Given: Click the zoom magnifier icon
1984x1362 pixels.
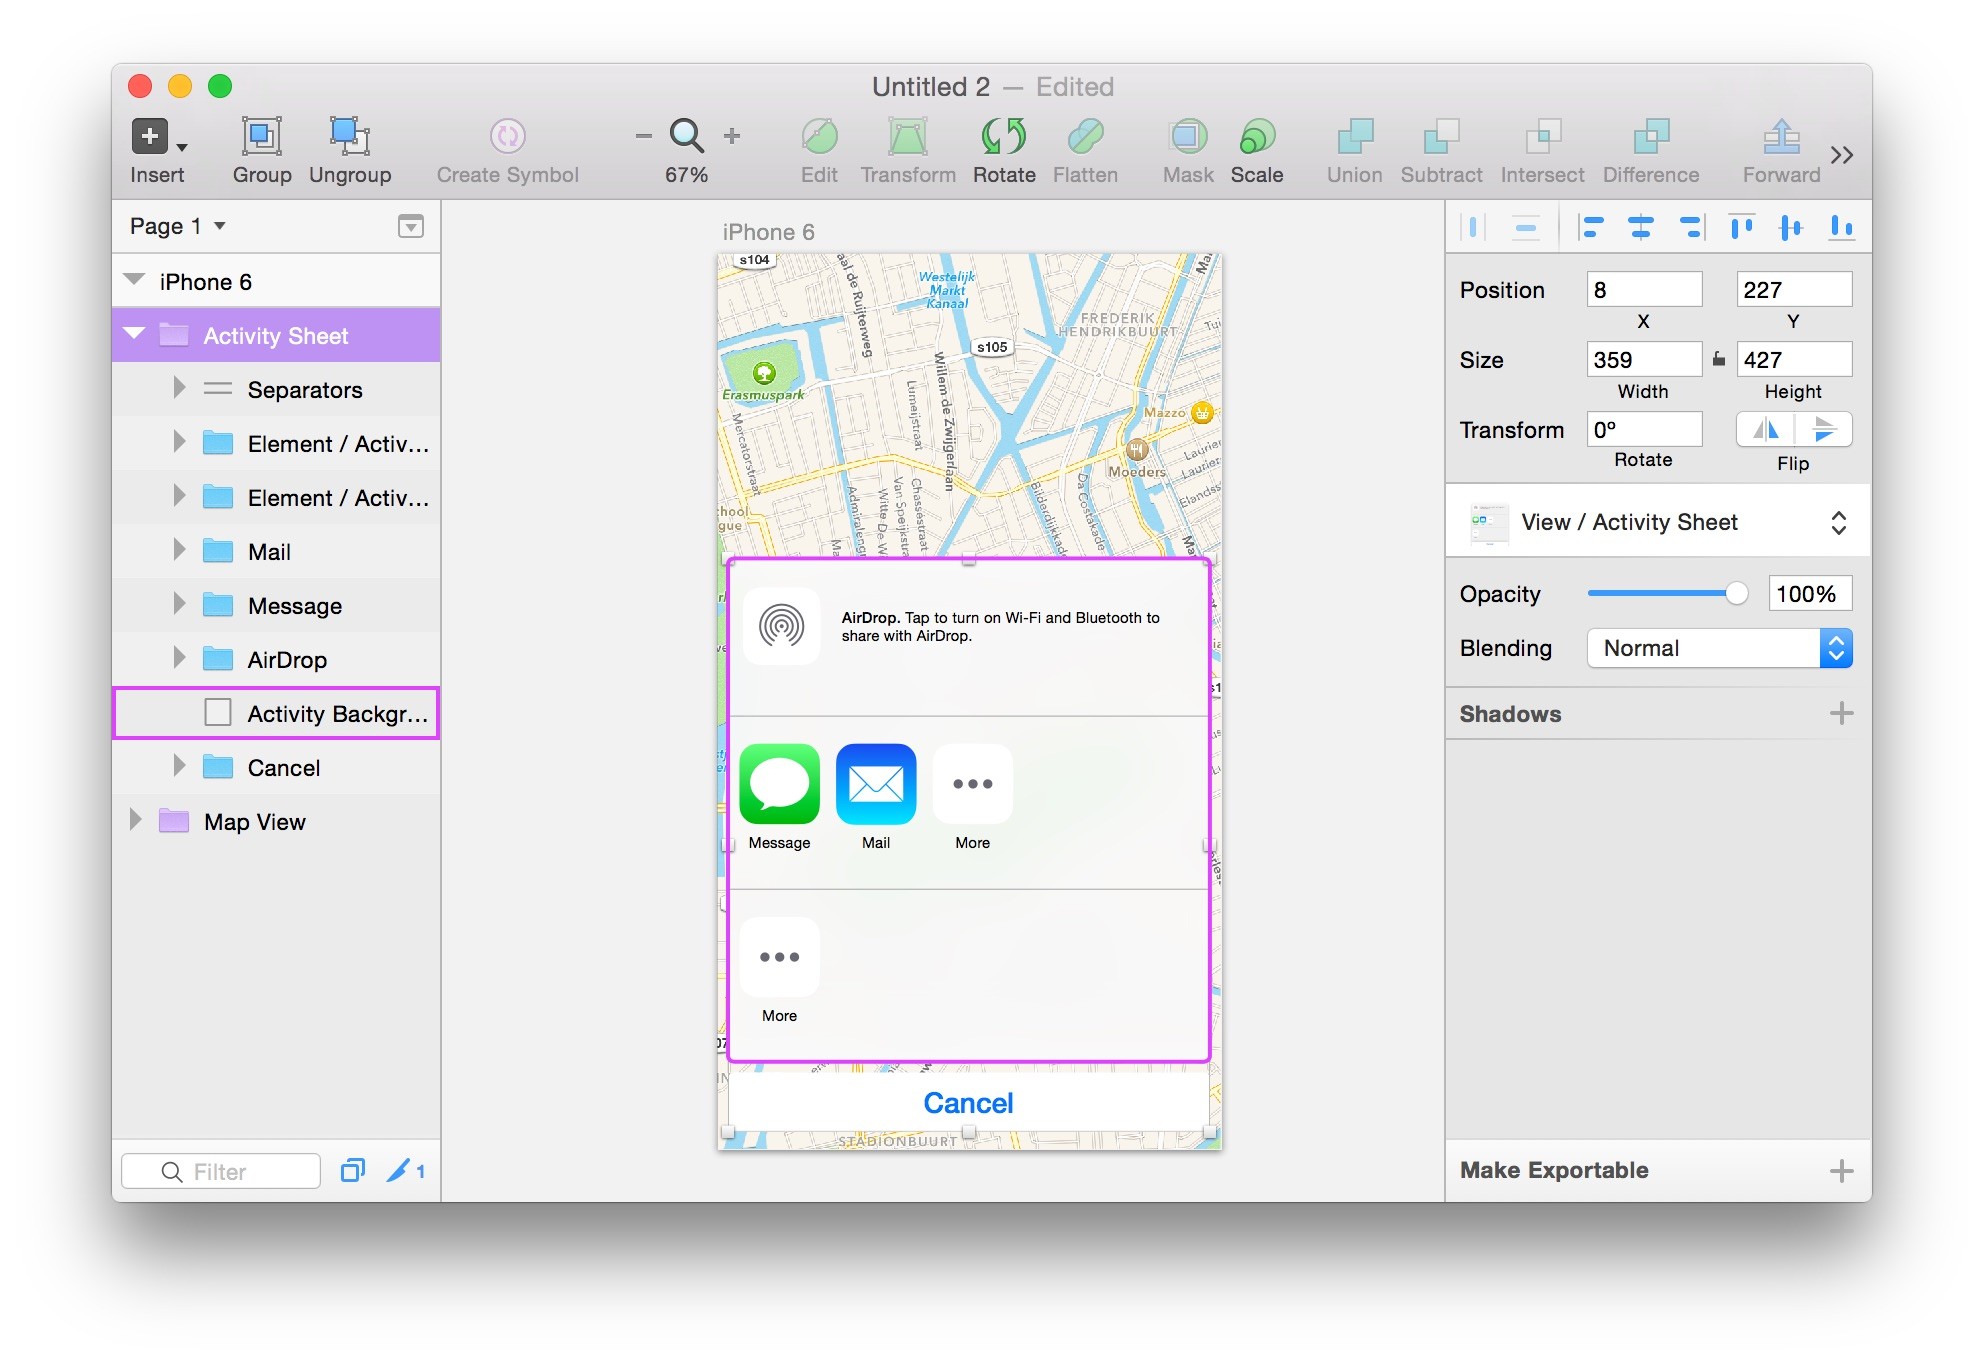Looking at the screenshot, I should 686,136.
